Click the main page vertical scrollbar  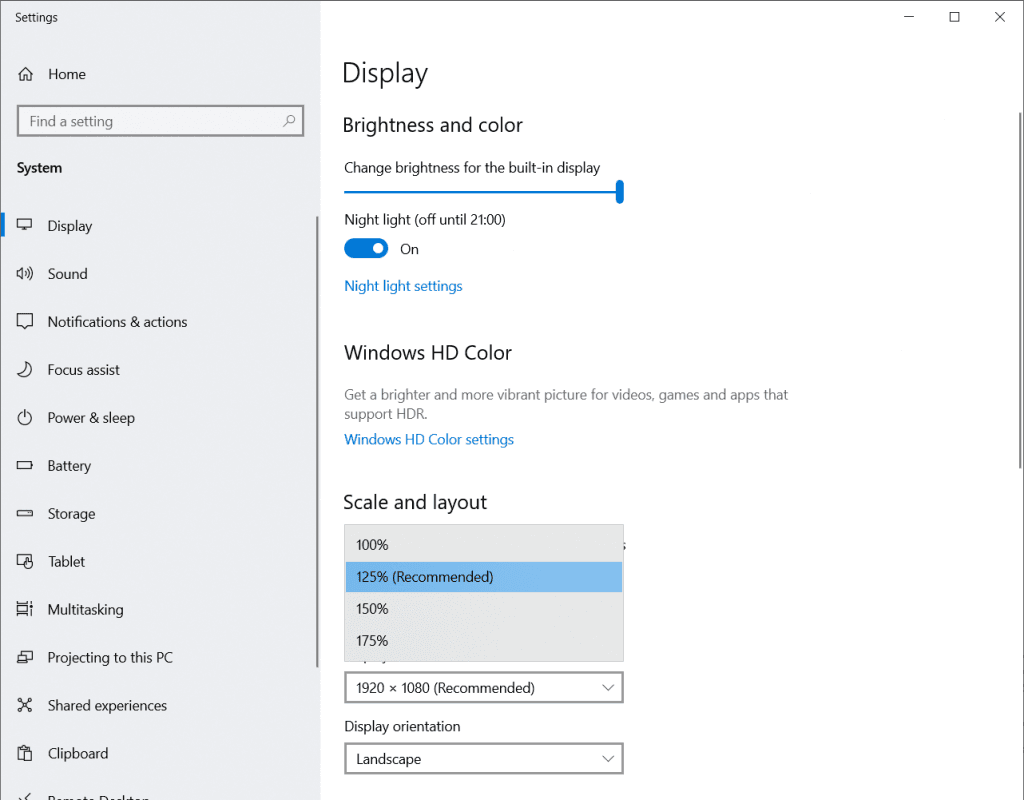point(1020,291)
